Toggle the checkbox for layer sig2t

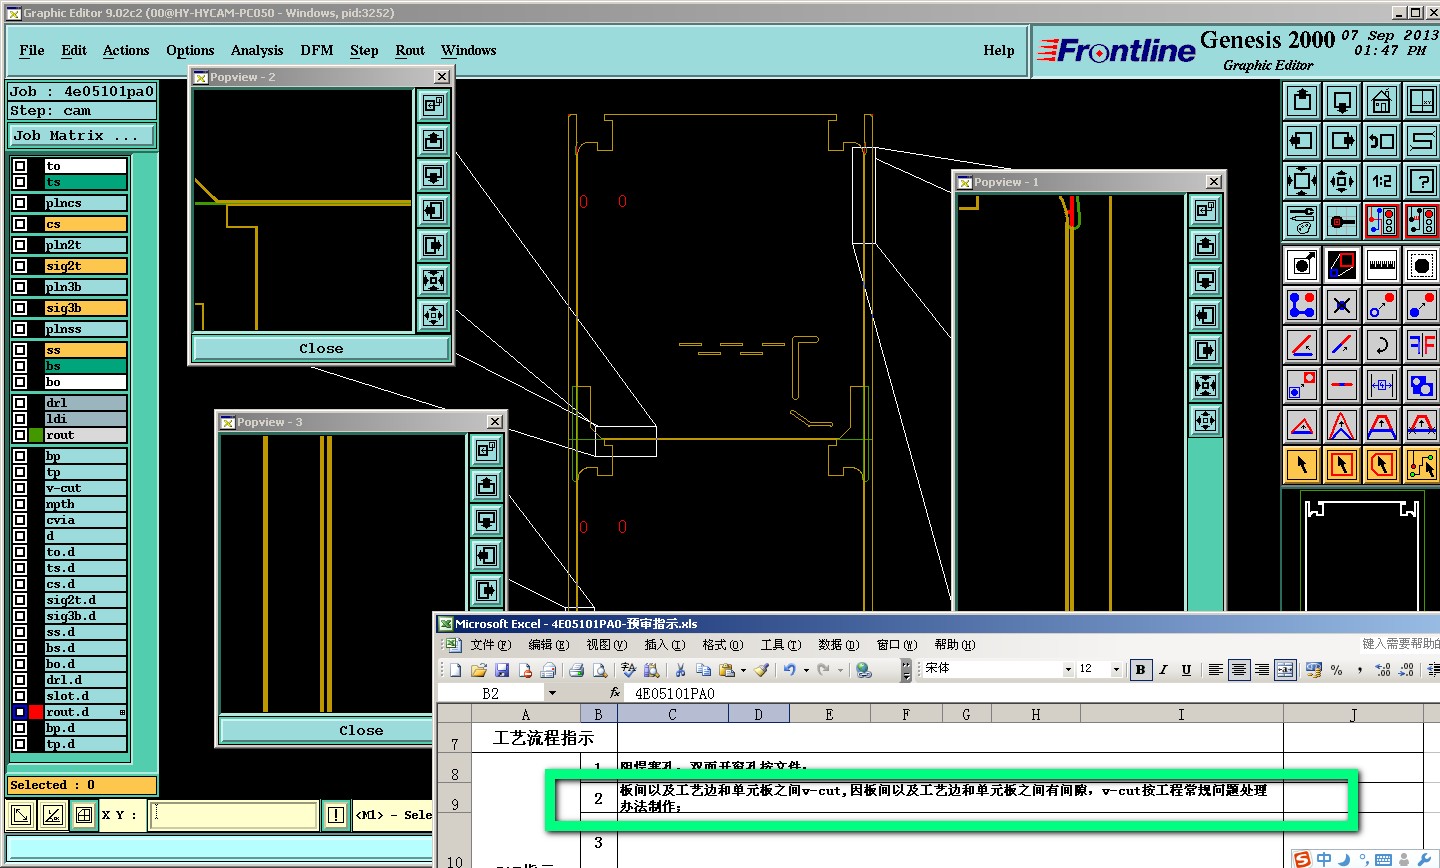pos(20,266)
